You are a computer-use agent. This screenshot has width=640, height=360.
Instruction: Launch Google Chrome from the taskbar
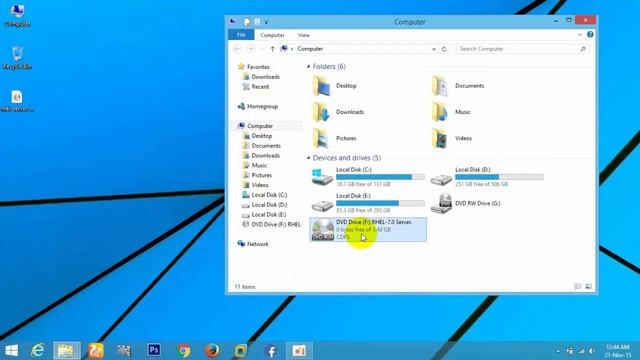click(183, 351)
